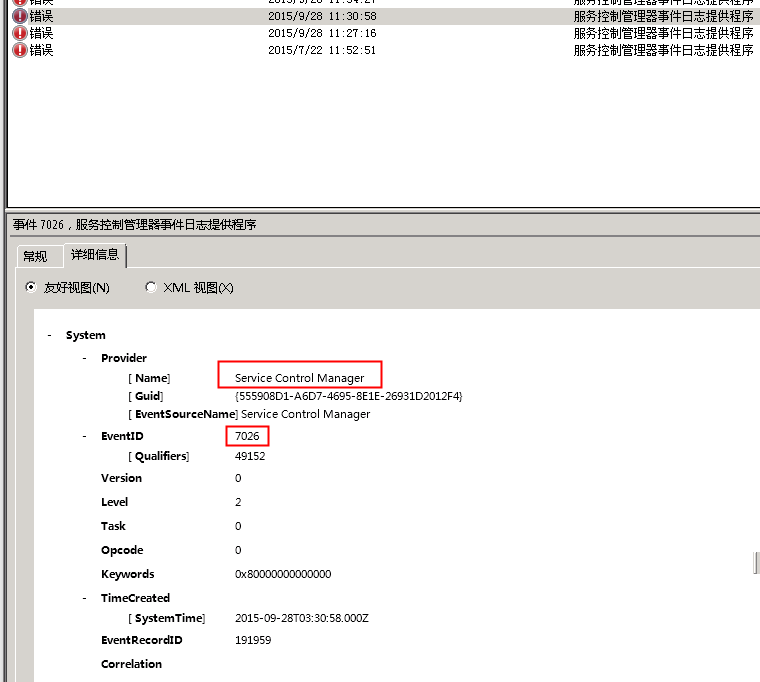Click the details pane vertical scrollbar handle
This screenshot has height=682, width=760.
click(x=756, y=564)
